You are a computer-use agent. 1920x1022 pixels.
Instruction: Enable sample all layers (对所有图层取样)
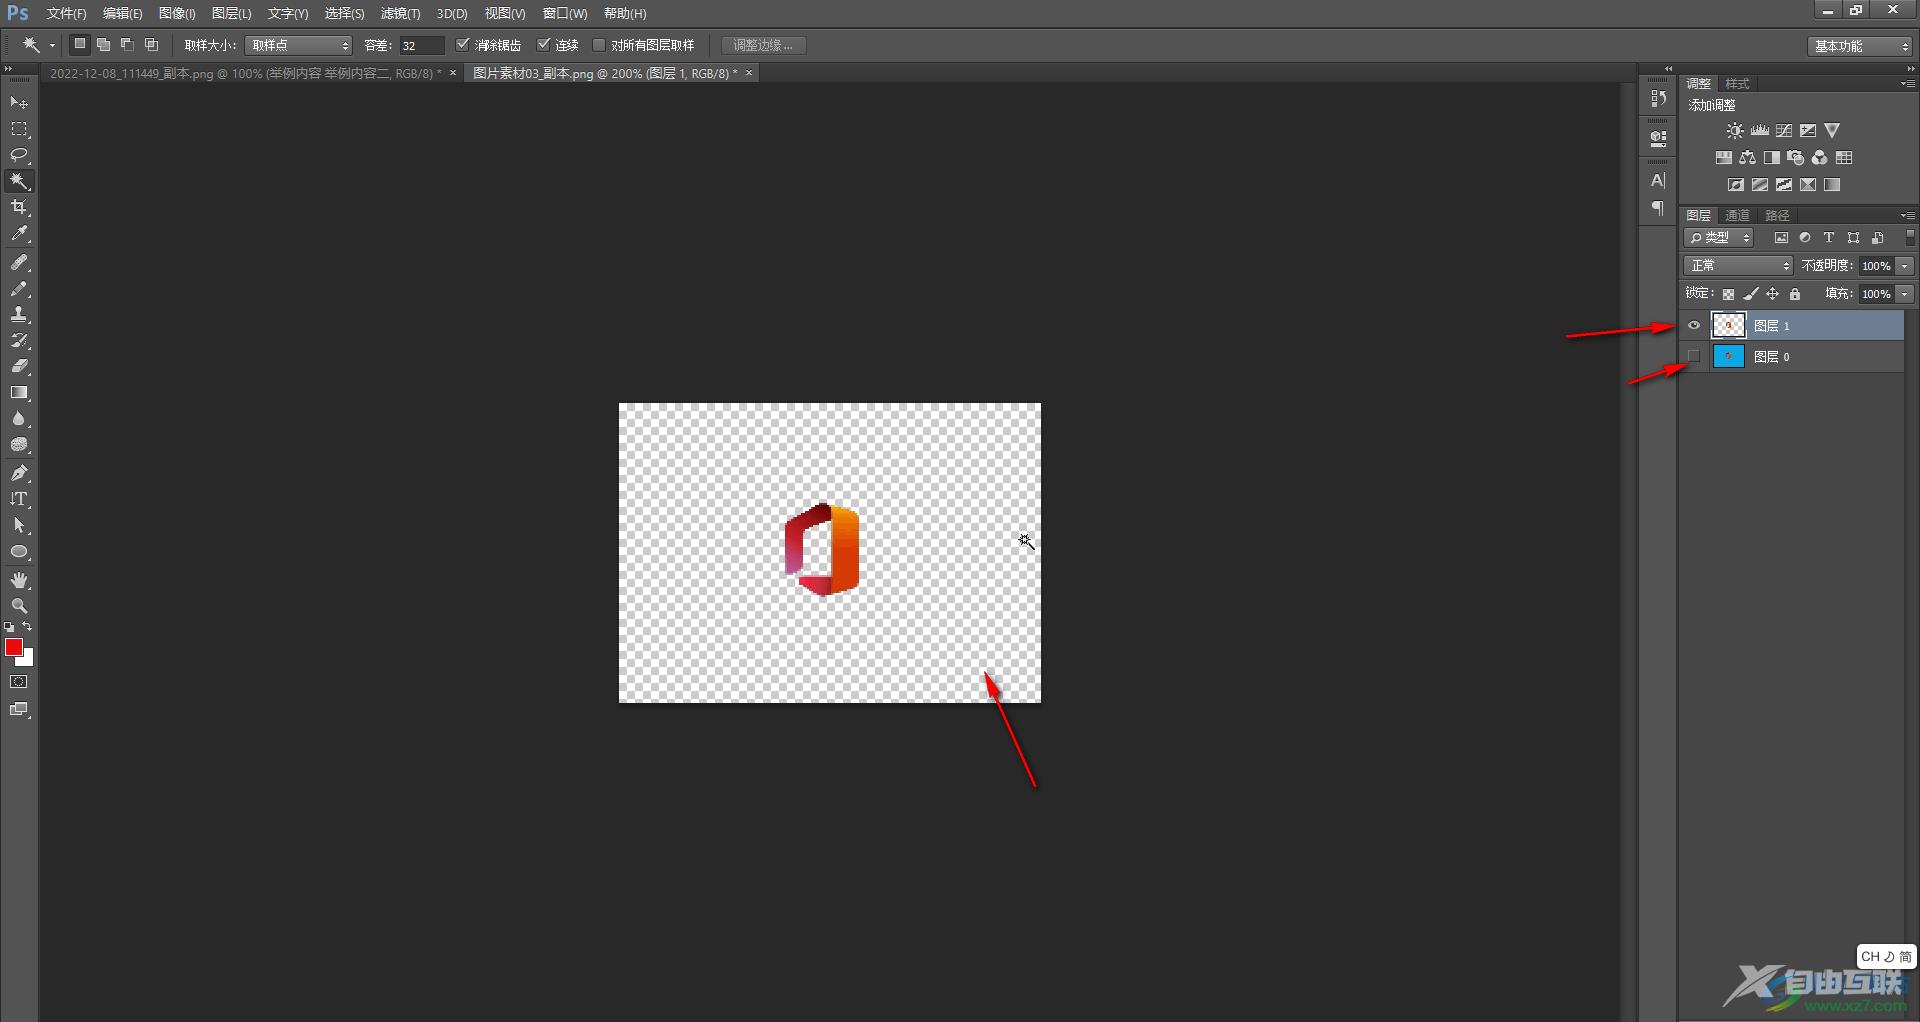point(599,45)
